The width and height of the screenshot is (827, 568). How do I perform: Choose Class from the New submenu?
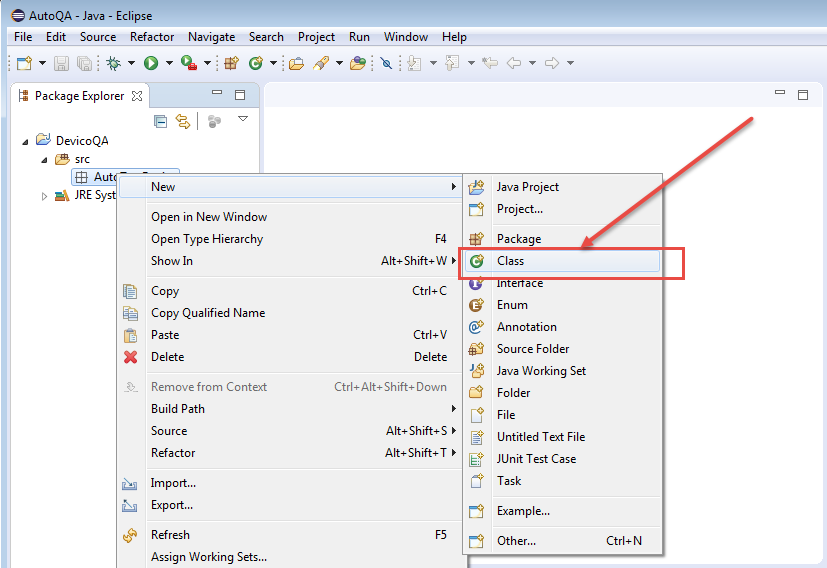click(562, 261)
